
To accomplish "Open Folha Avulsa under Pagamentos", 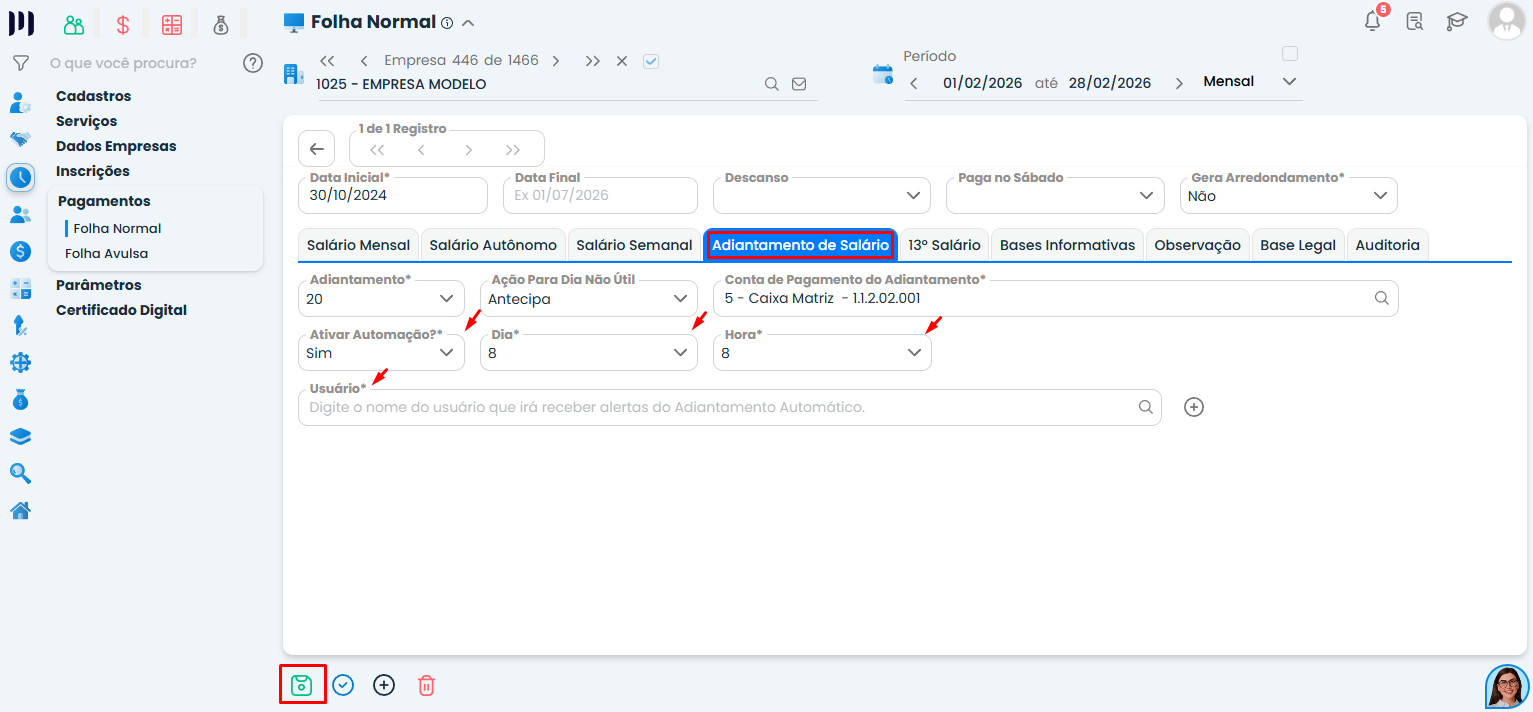I will pyautogui.click(x=106, y=253).
